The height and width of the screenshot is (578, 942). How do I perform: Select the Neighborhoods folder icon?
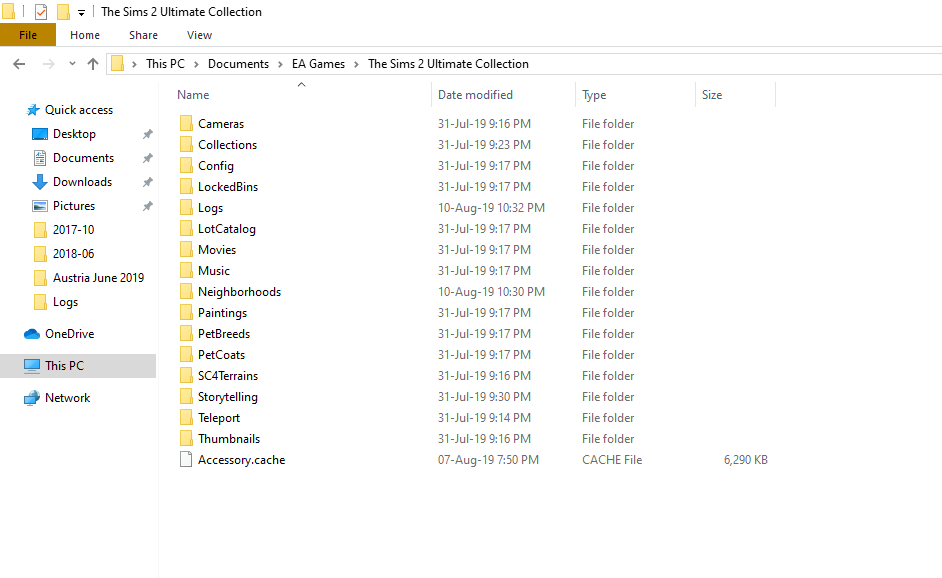coord(186,292)
